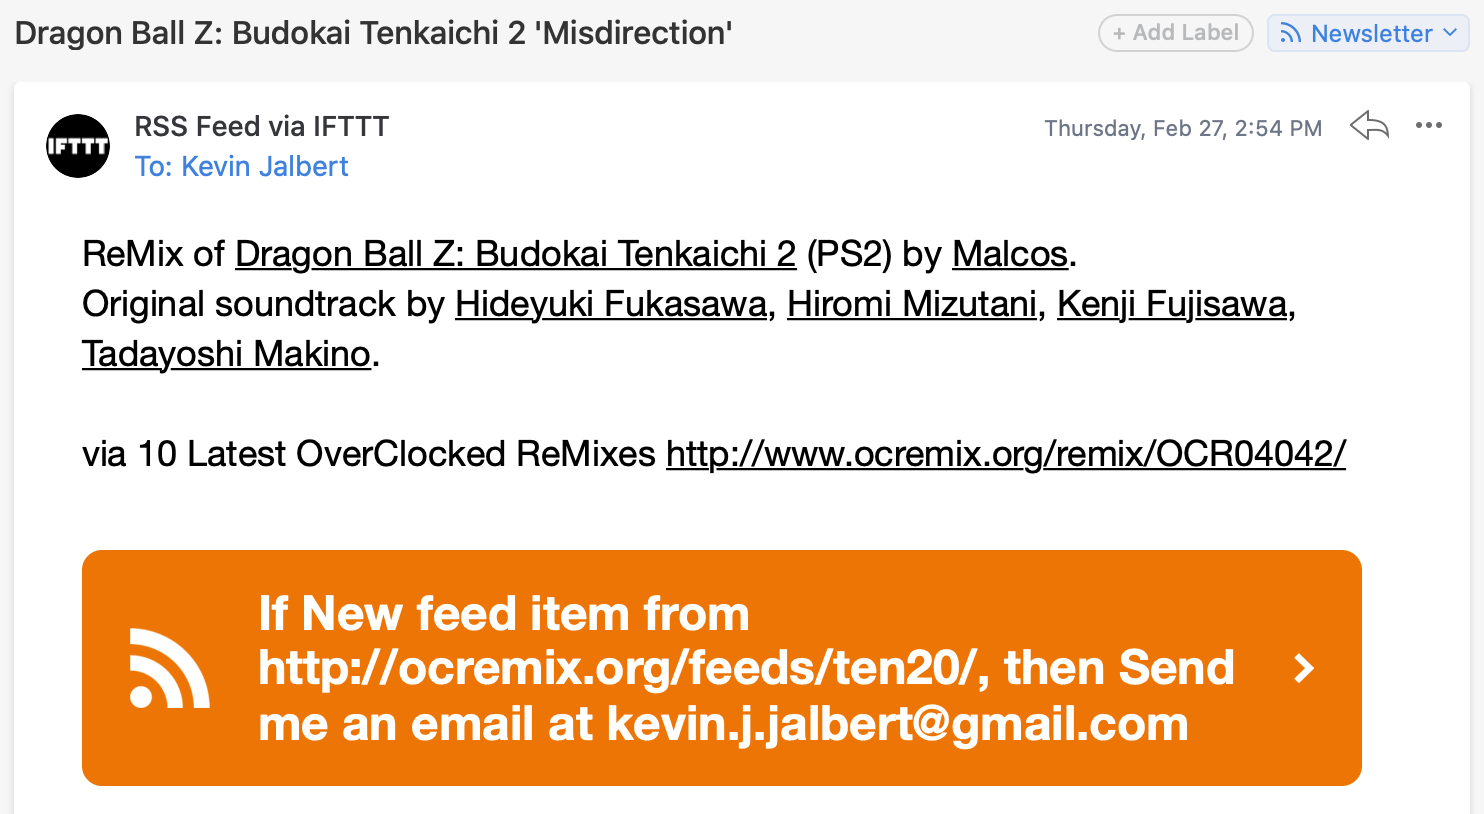Screen dimensions: 1484x814
Task: Open the Hideyuki Fukasawa link
Action: coord(611,304)
